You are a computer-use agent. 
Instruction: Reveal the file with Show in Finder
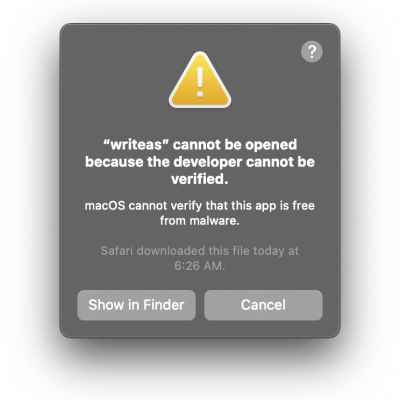136,305
